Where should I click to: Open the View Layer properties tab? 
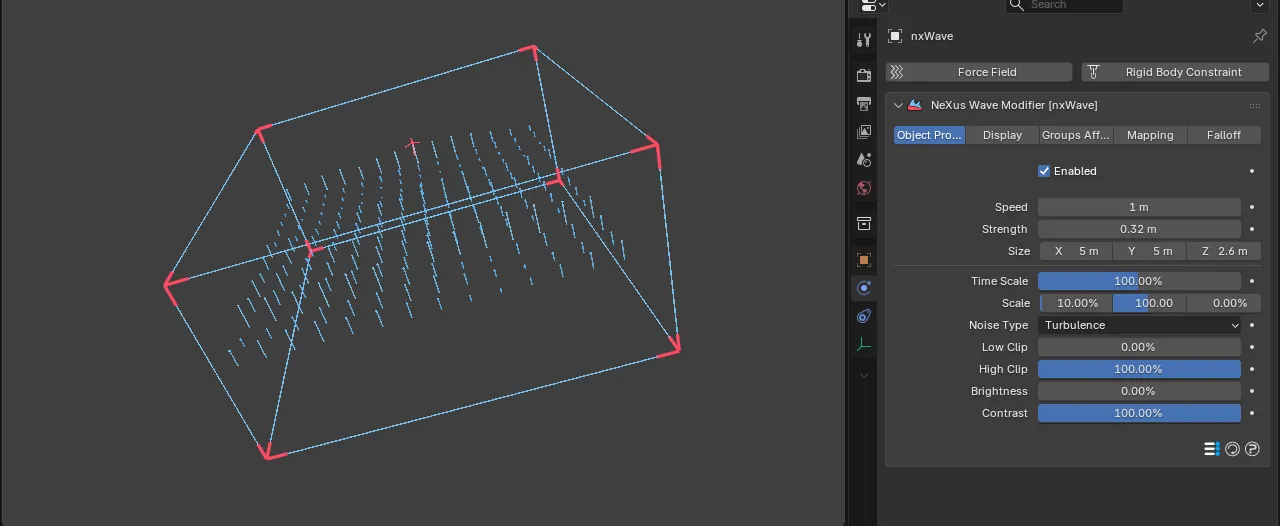[864, 131]
